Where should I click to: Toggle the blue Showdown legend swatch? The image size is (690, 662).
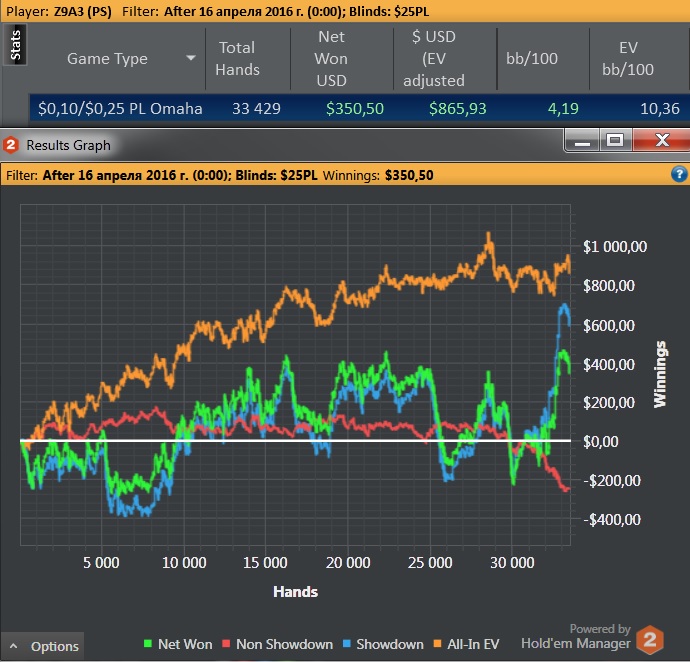pos(346,644)
